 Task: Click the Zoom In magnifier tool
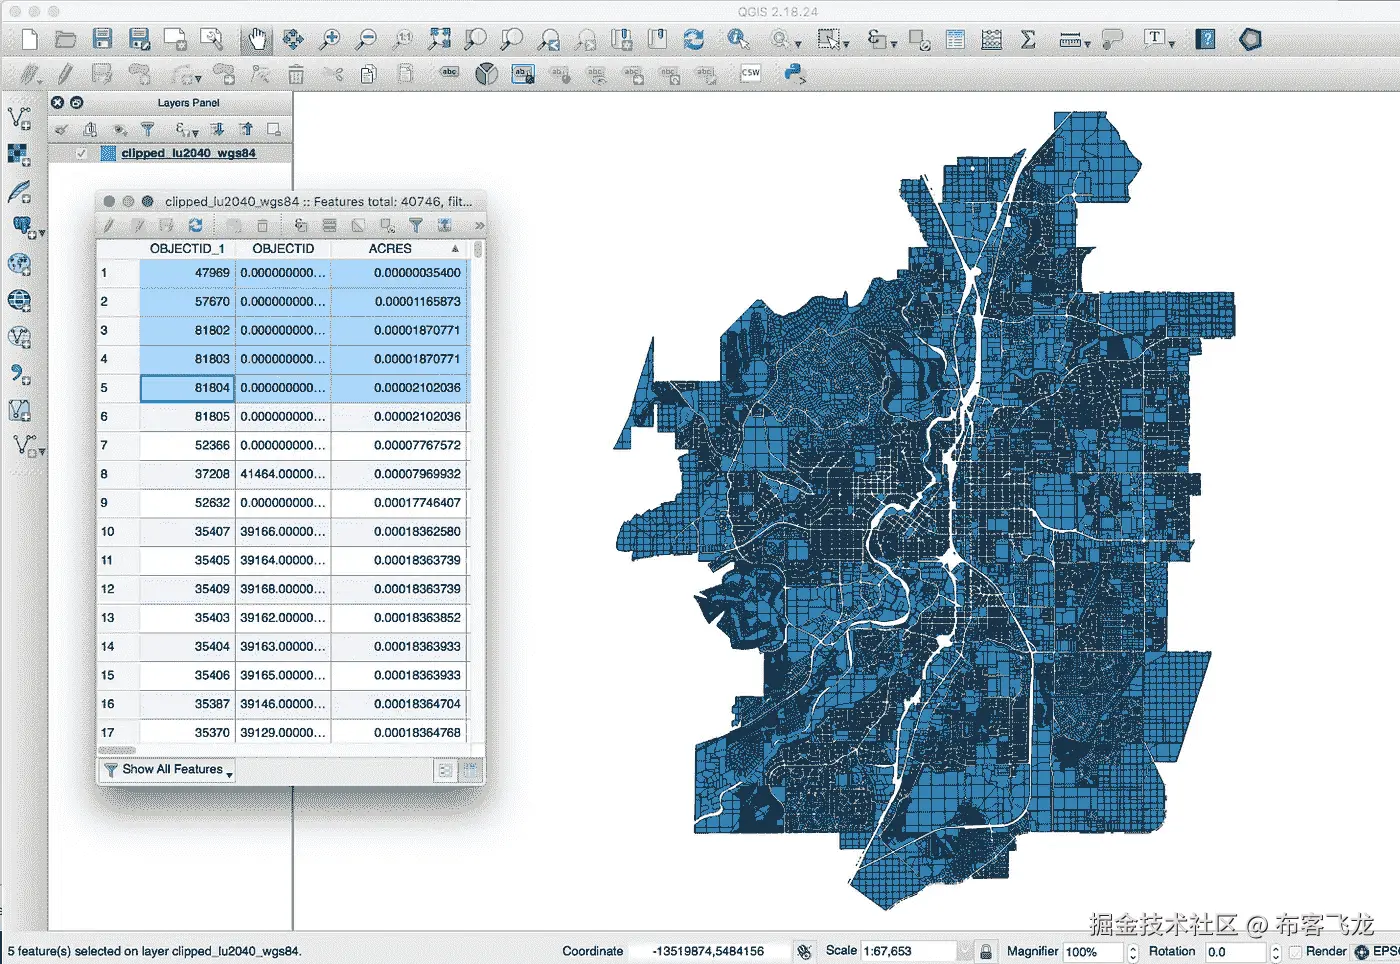point(330,39)
